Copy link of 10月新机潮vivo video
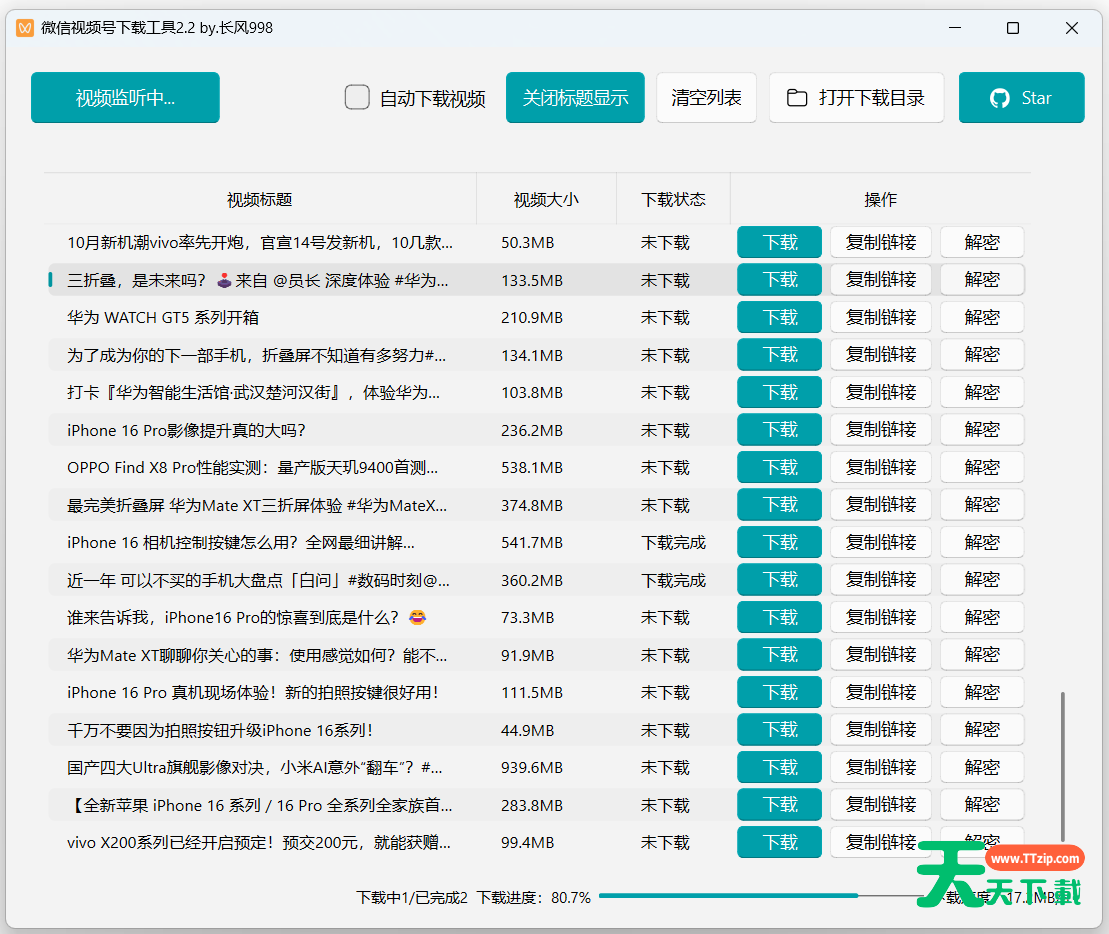This screenshot has height=934, width=1109. (x=880, y=242)
